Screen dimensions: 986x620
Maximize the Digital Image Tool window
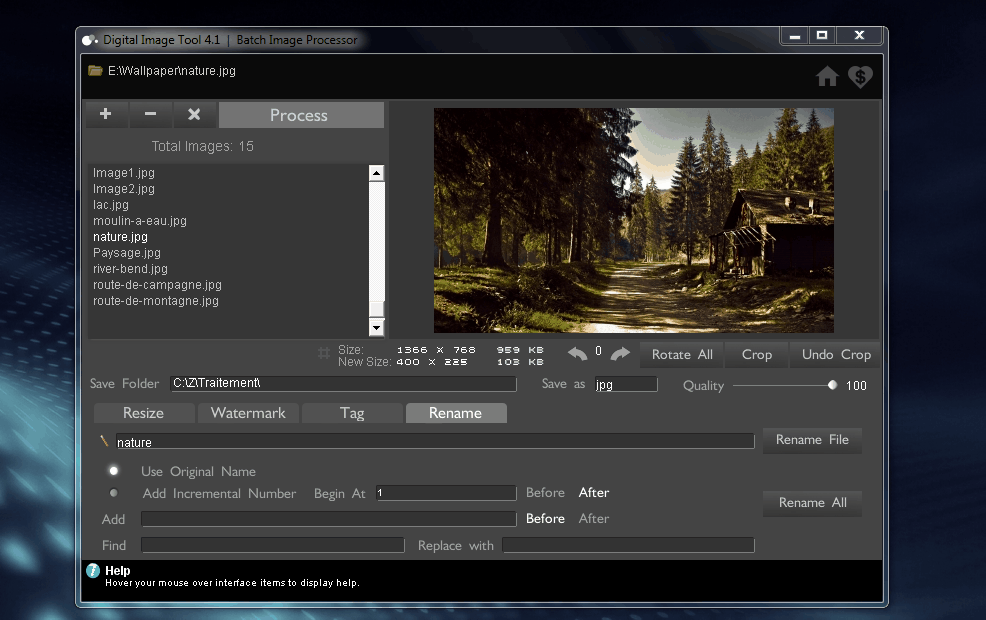tap(822, 36)
